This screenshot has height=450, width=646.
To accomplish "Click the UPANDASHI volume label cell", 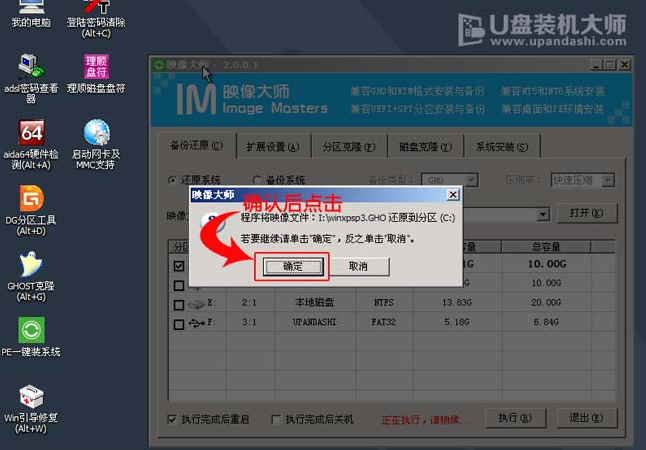I will [314, 322].
